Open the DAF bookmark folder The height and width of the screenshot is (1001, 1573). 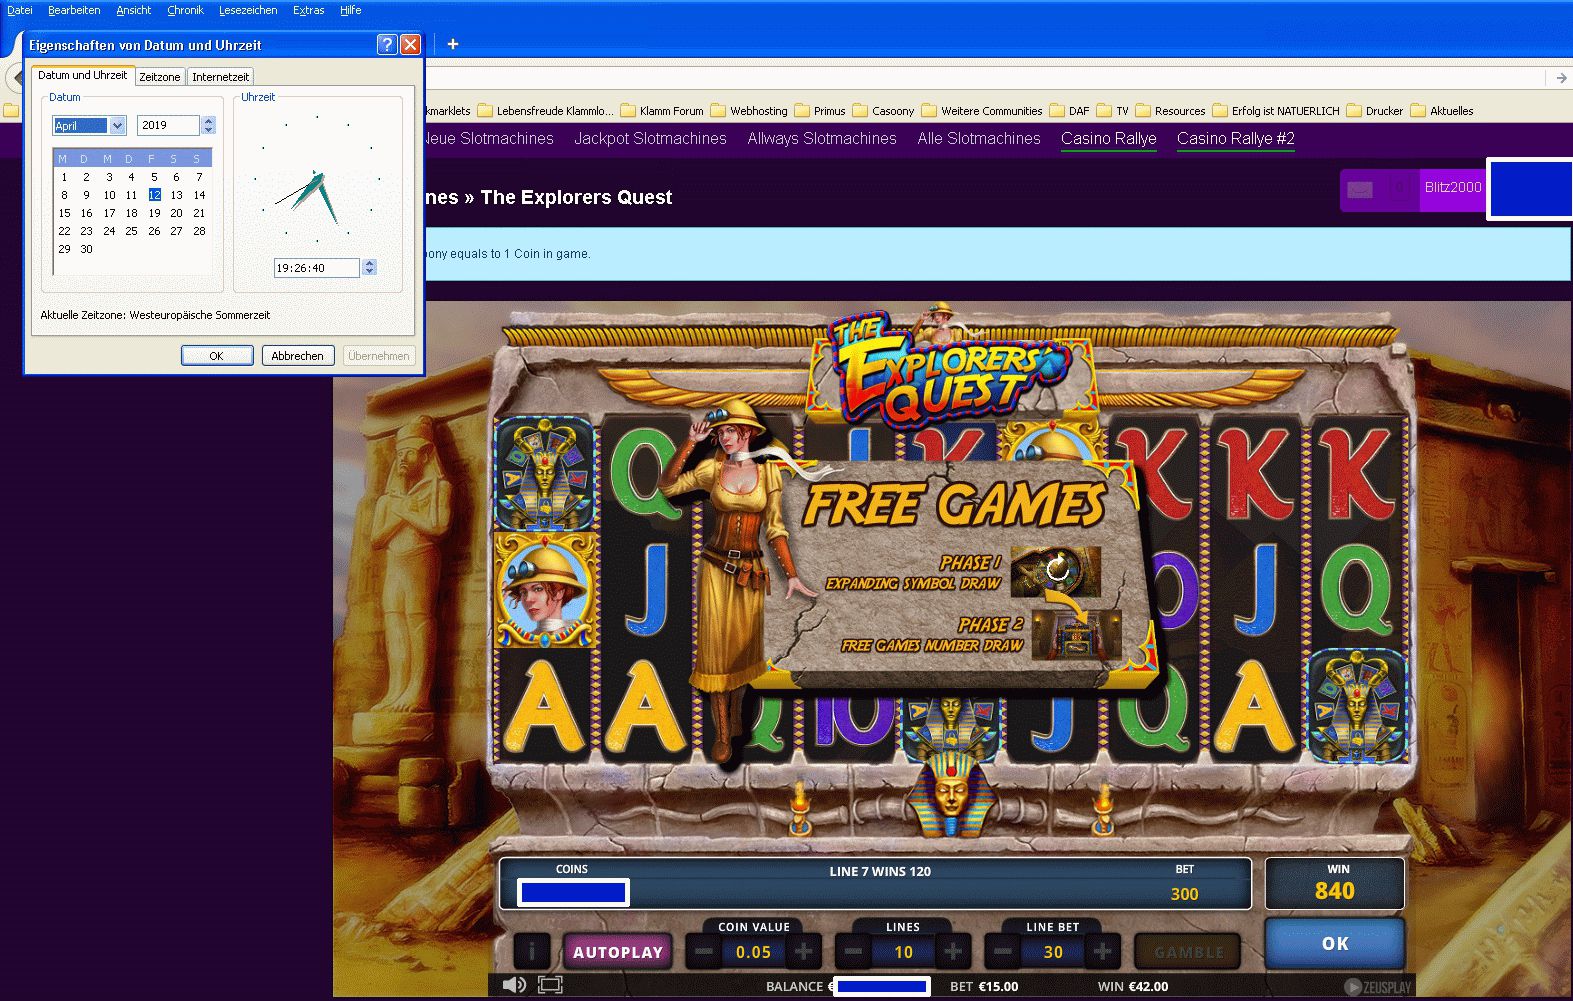[1069, 111]
